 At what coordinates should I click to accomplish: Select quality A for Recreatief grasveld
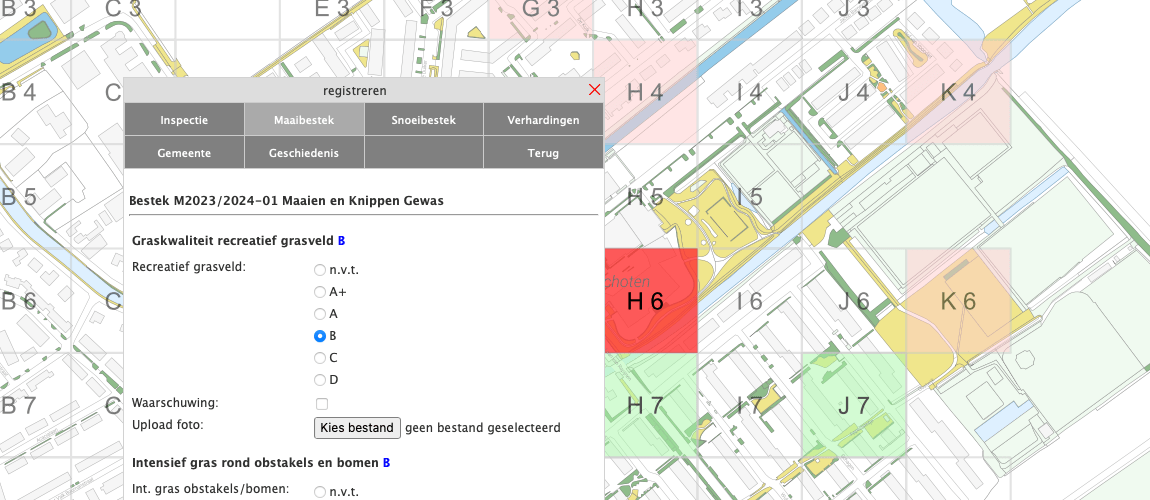point(320,314)
